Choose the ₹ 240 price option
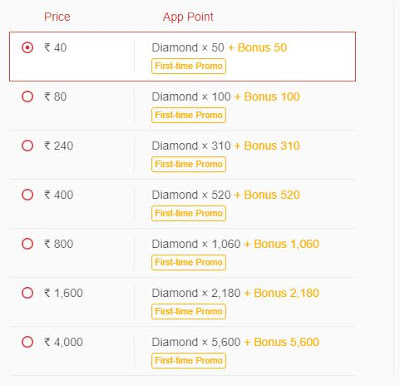Image resolution: width=400 pixels, height=386 pixels. click(x=27, y=146)
